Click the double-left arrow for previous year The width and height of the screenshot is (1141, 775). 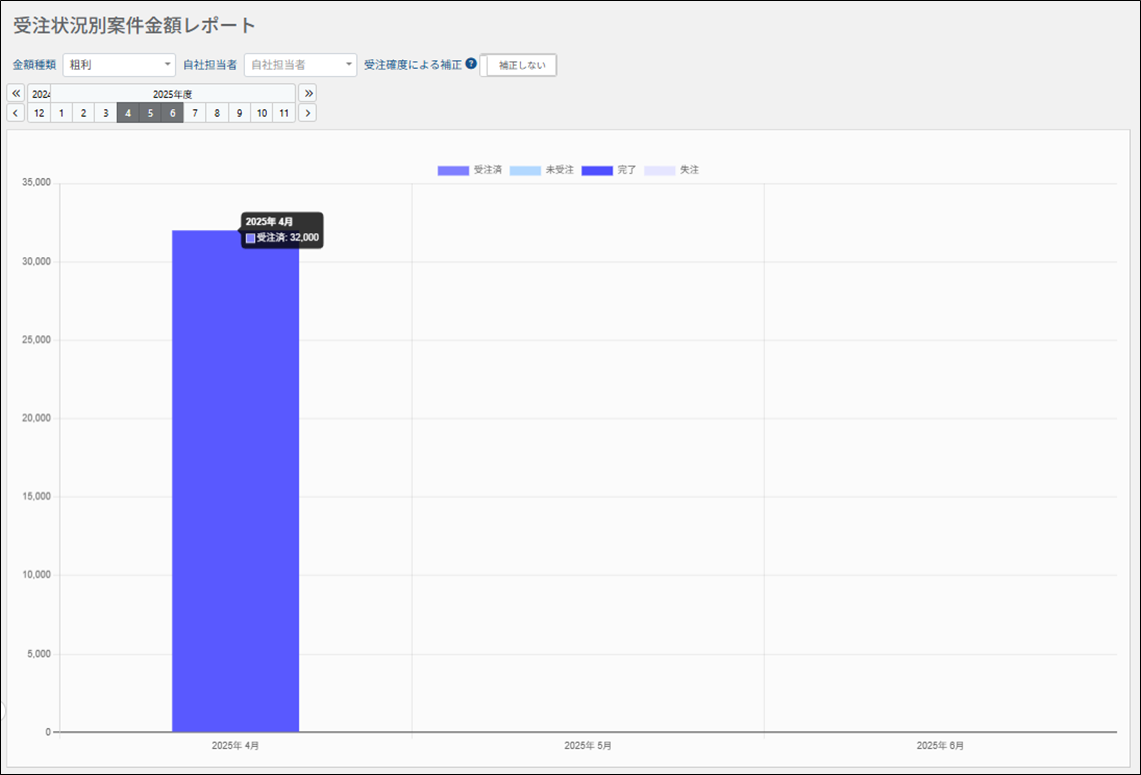pyautogui.click(x=16, y=93)
